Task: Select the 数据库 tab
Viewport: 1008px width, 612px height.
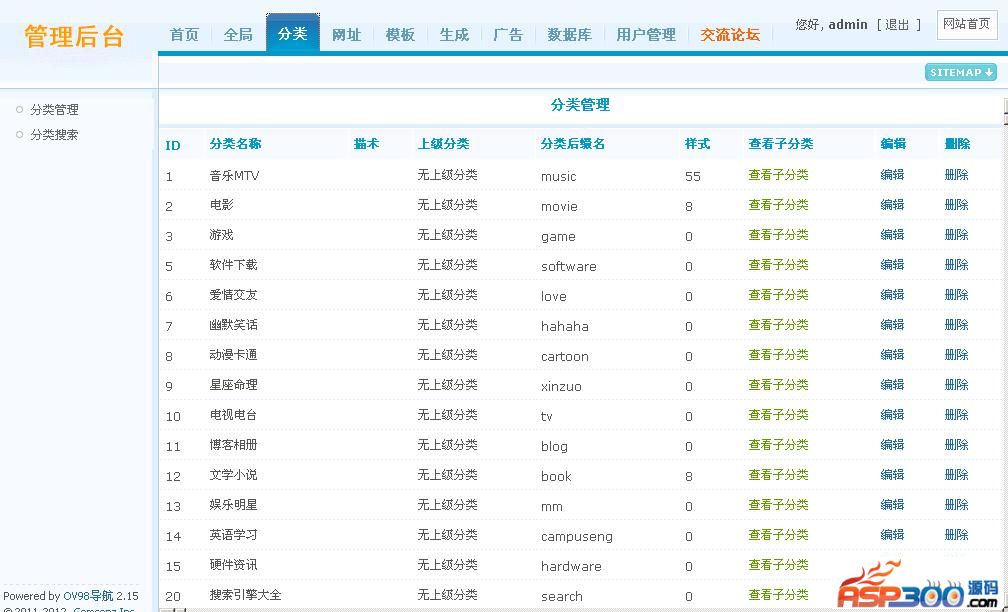Action: click(569, 35)
